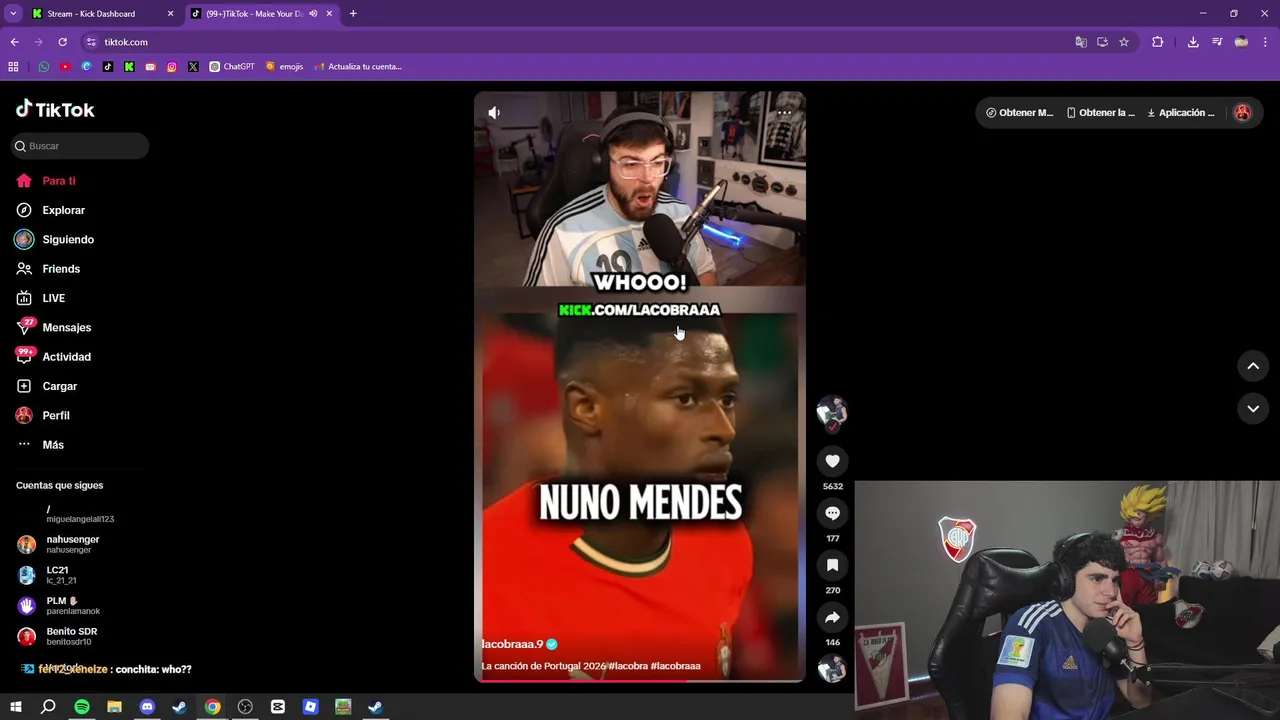Open miguelangelali123 followed account
Viewport: 1280px width, 720px height.
tap(80, 514)
